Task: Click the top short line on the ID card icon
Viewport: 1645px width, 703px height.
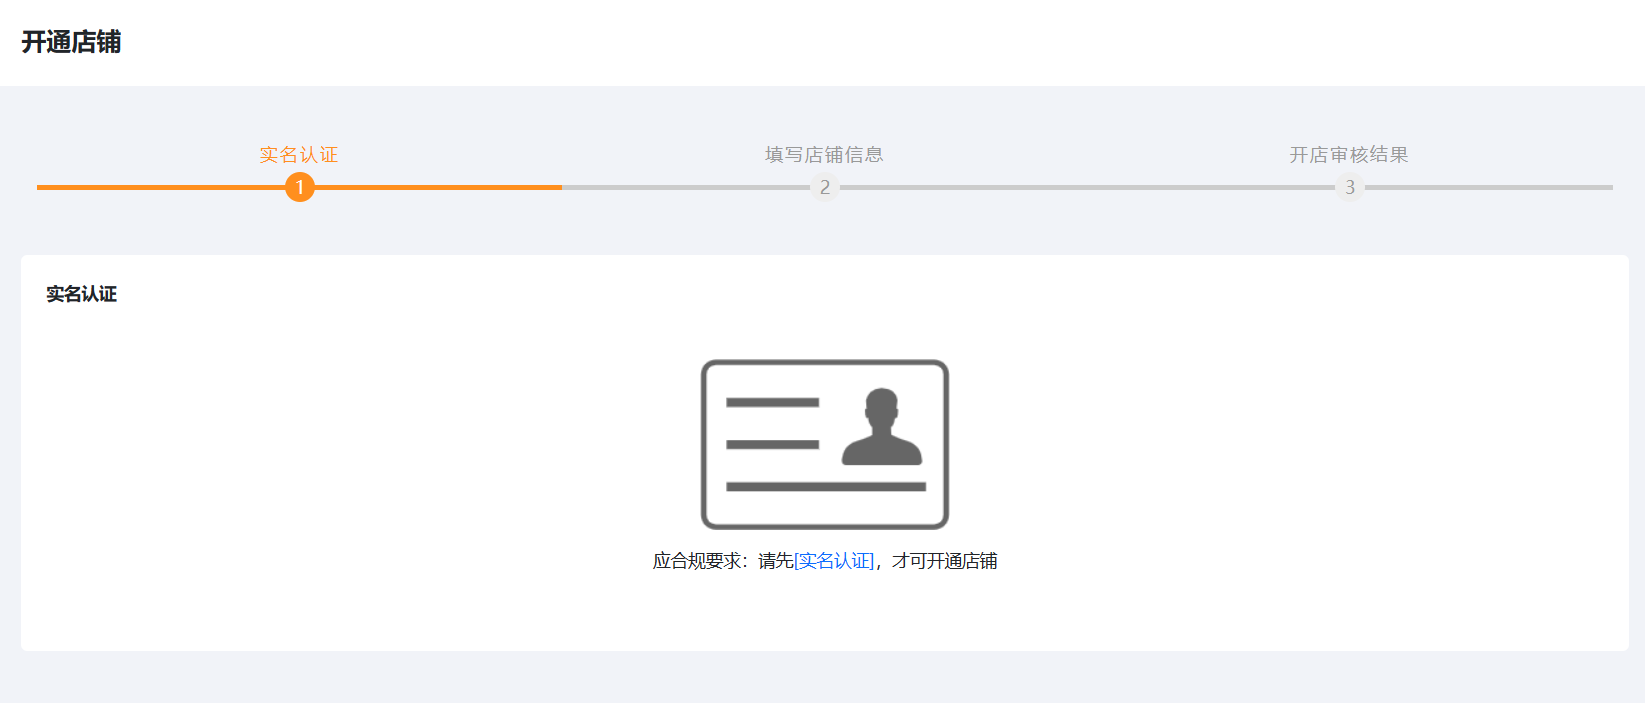Action: click(772, 403)
